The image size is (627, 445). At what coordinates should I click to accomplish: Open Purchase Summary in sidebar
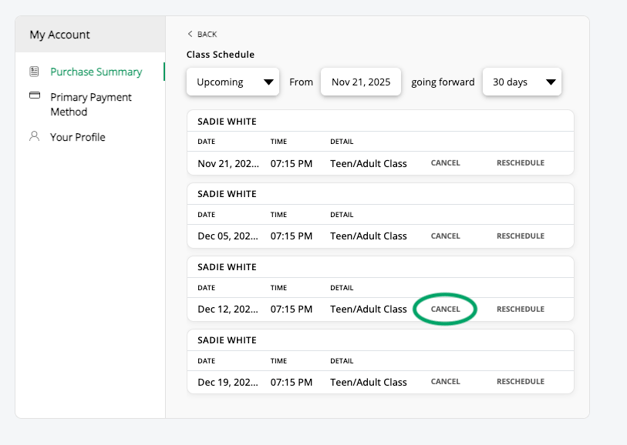96,72
